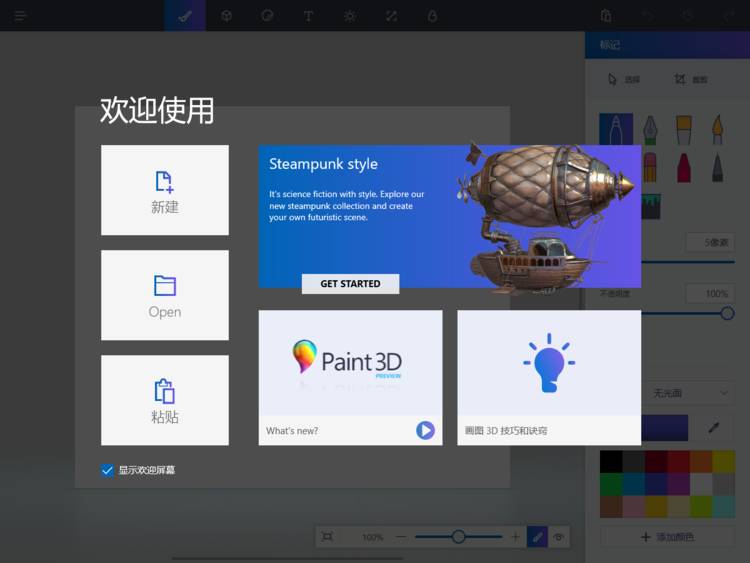750x563 pixels.
Task: Open the Paint 3D What's new card
Action: click(350, 377)
